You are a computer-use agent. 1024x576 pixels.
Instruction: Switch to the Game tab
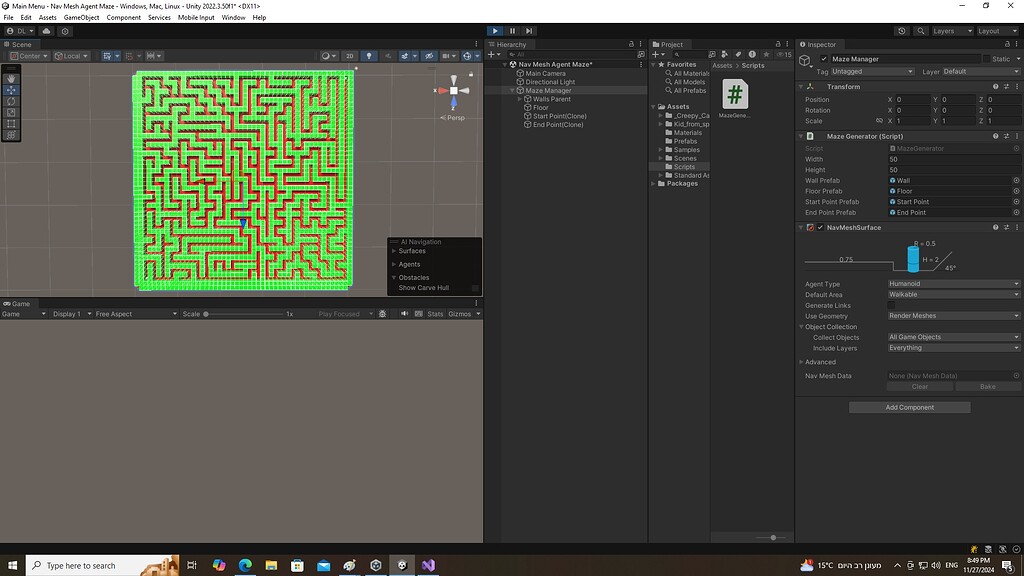pos(18,303)
